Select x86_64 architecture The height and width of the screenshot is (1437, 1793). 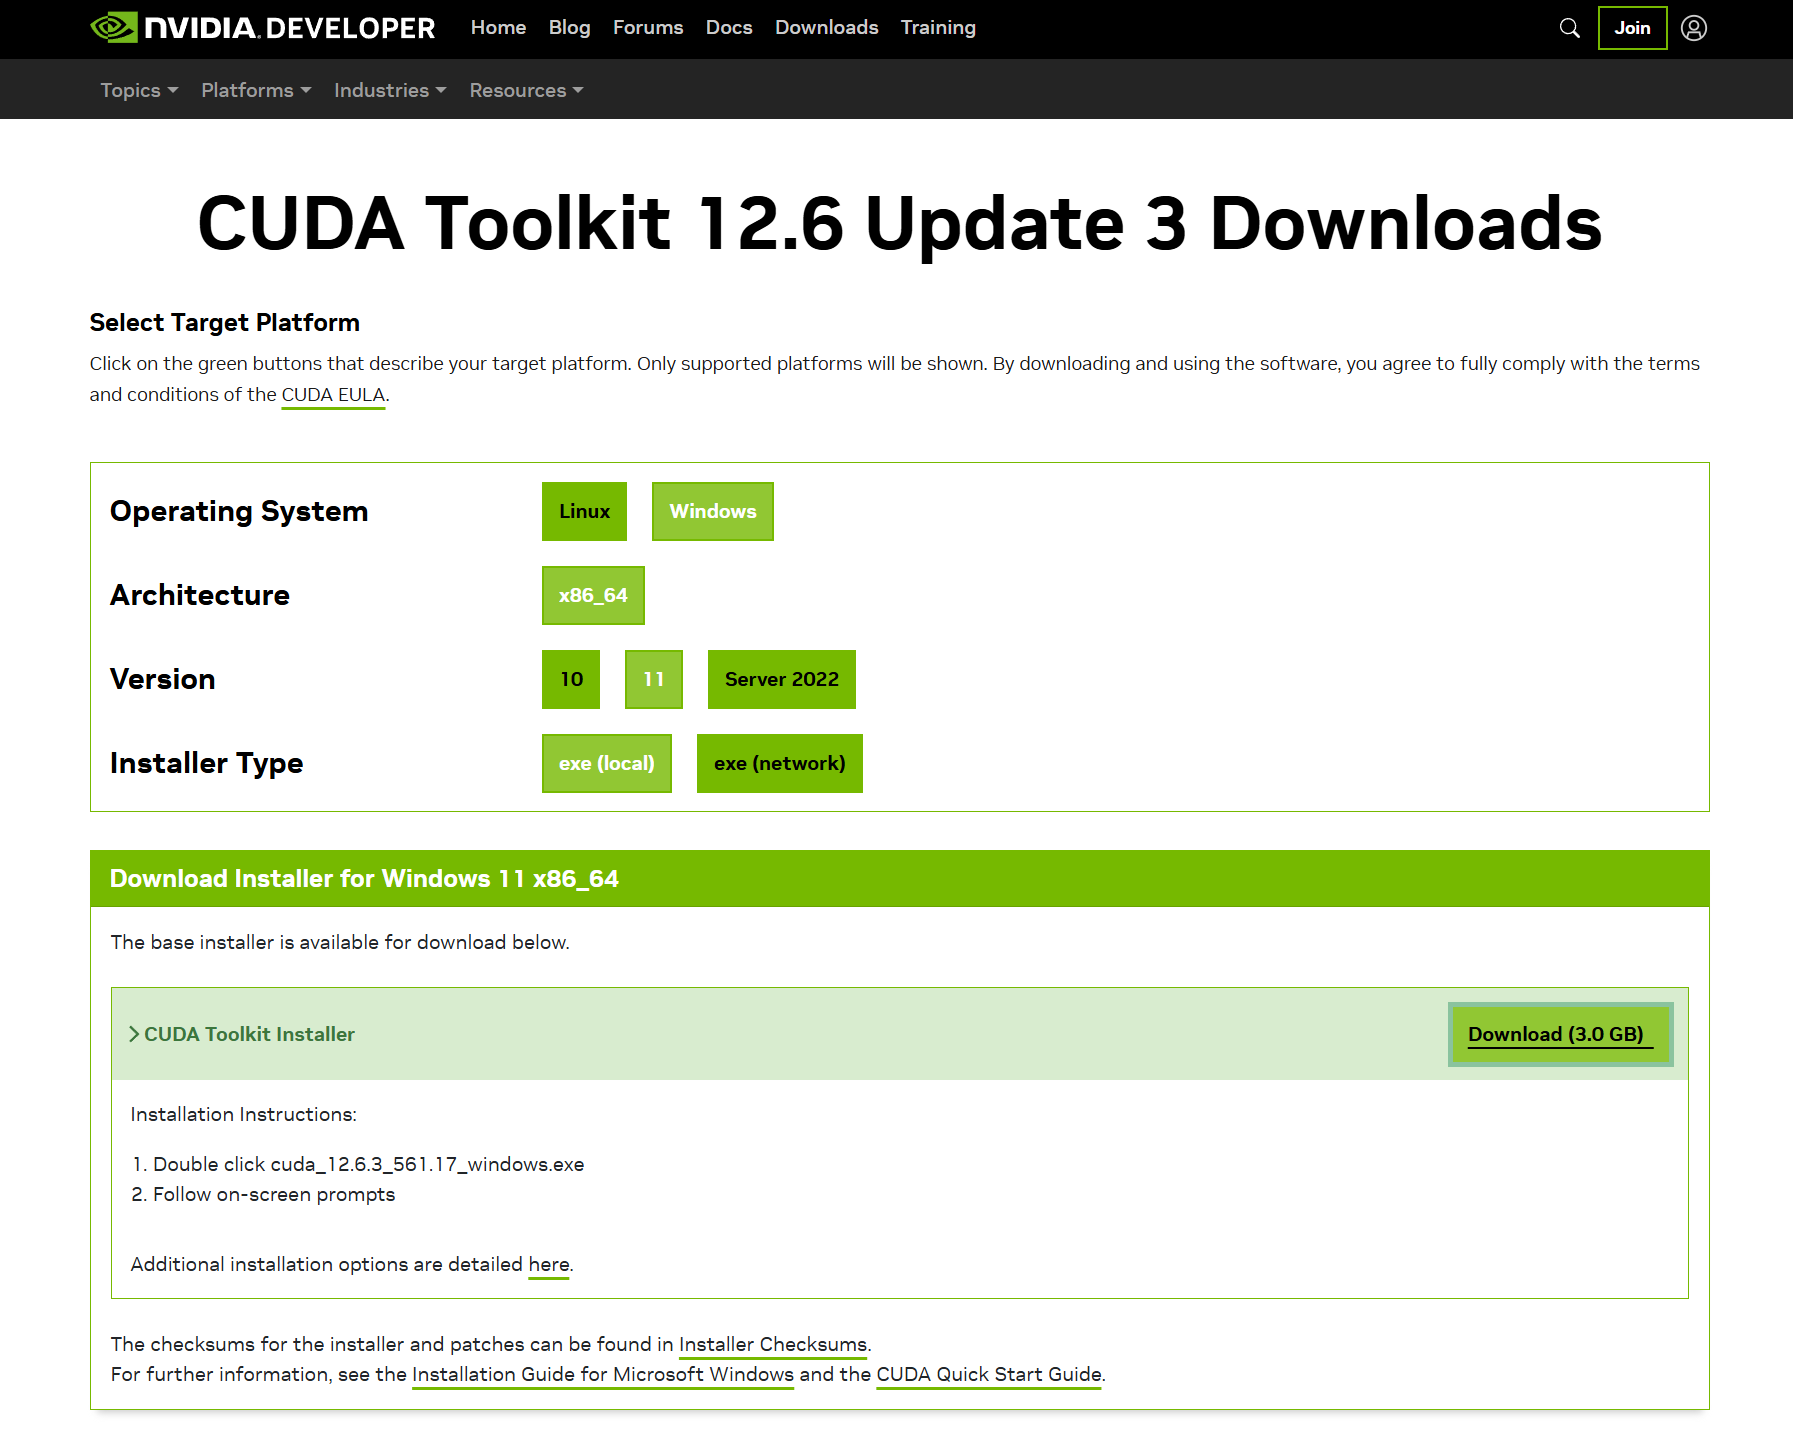(x=593, y=595)
